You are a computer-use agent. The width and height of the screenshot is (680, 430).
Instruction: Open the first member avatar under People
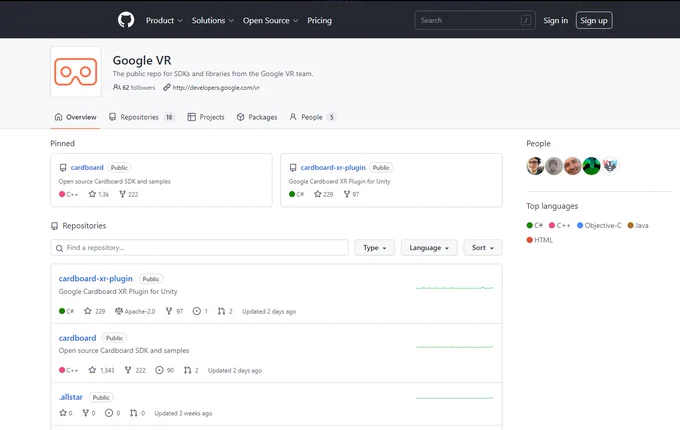[535, 166]
